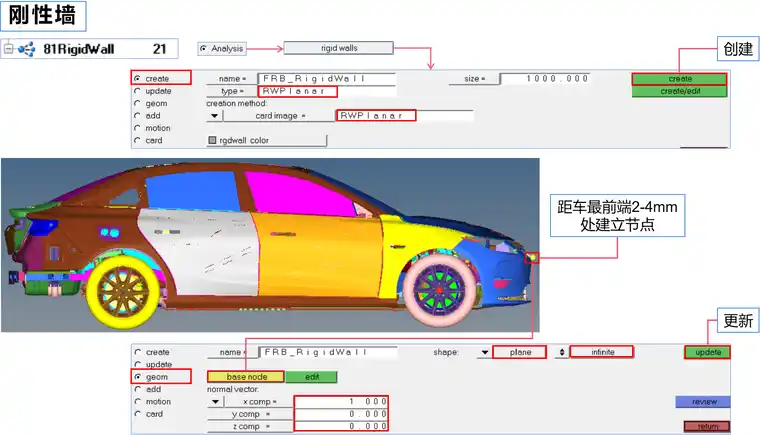Select the create radio option in top panel
Viewport: 760px width, 435px height.
(138, 78)
